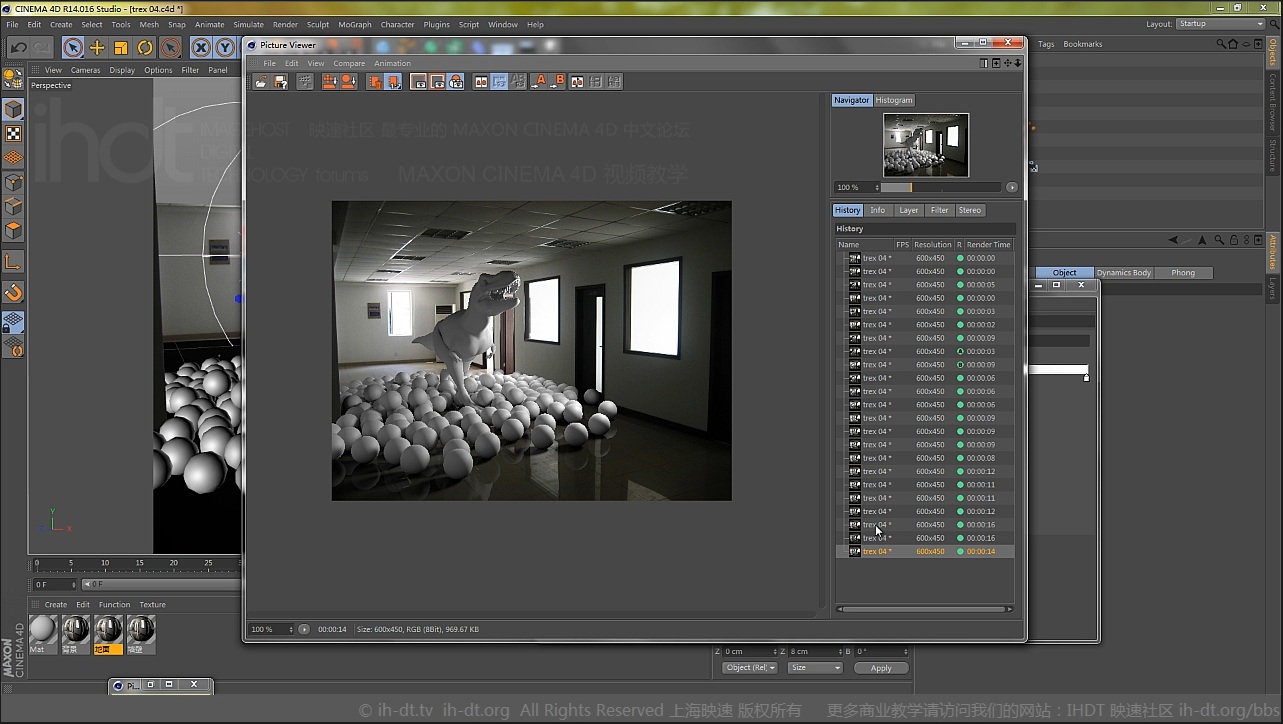
Task: Toggle the X axis lock button in the toolbar
Action: (x=201, y=47)
